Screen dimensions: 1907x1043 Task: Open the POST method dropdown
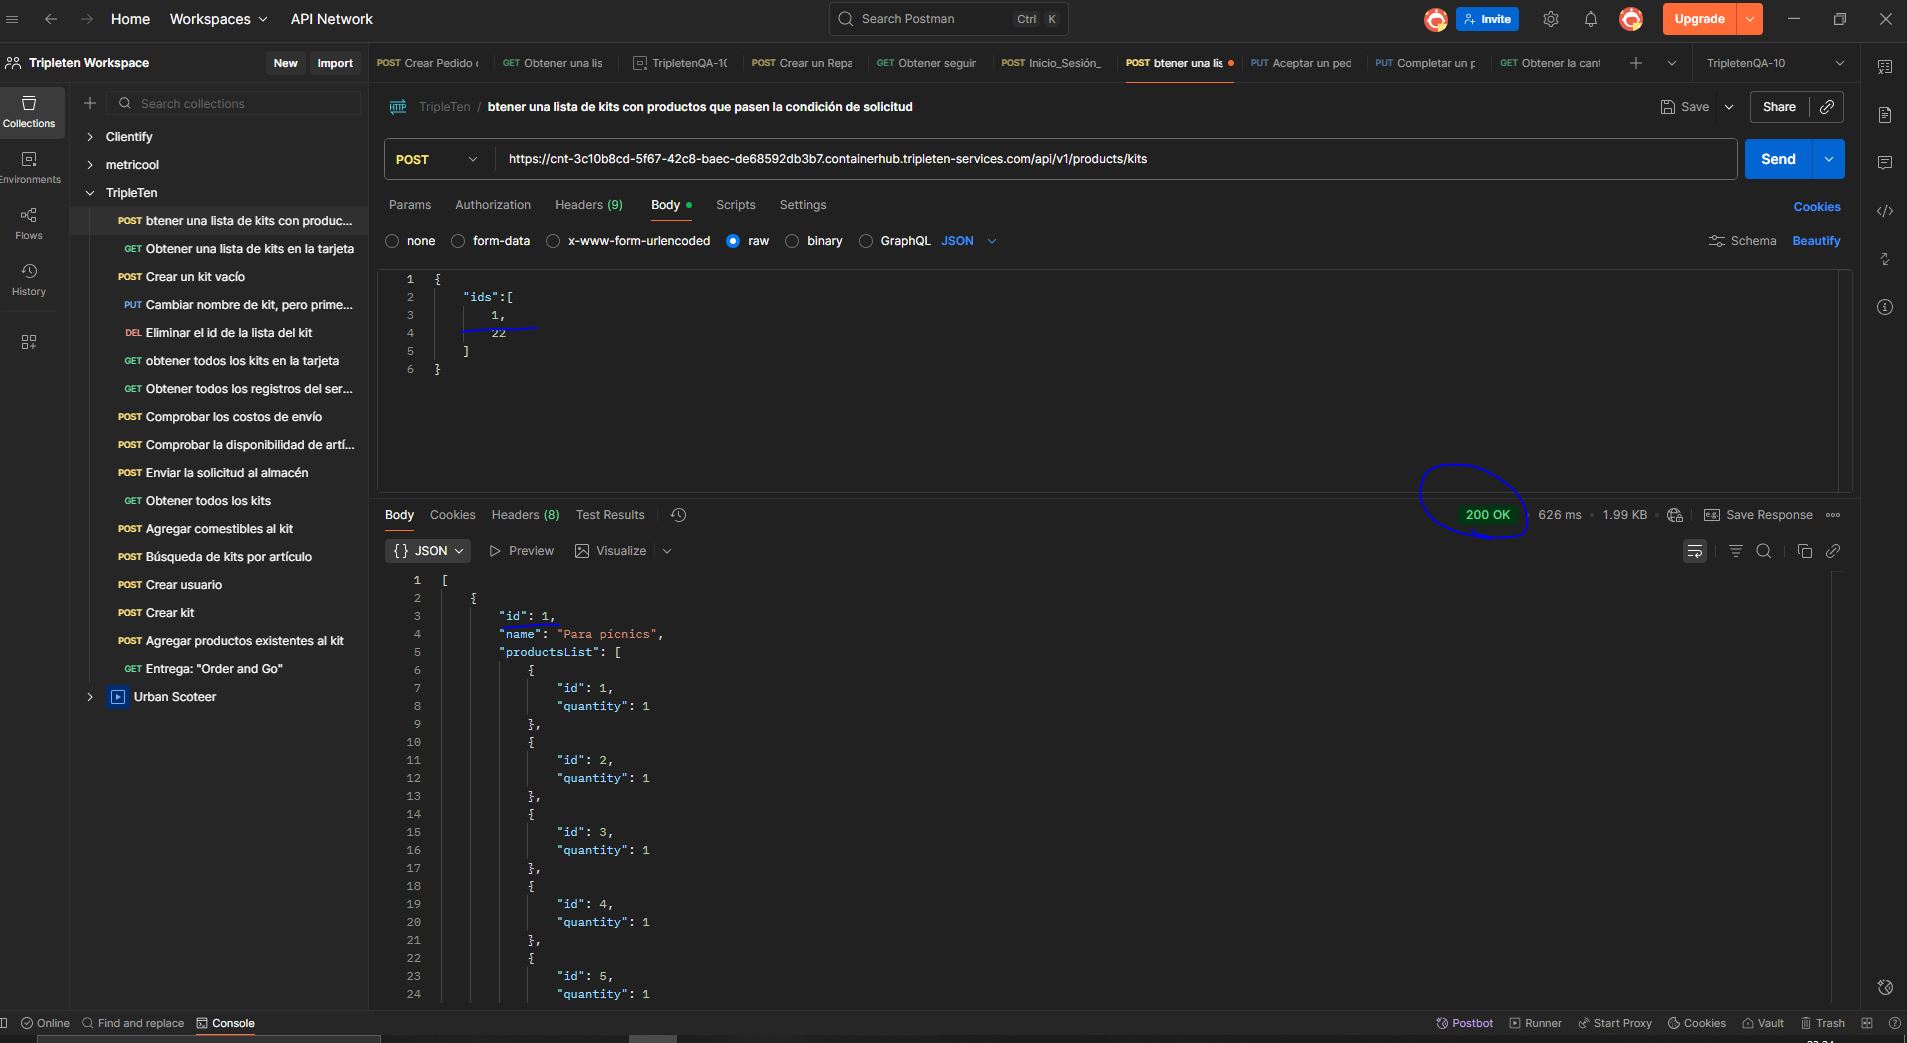click(x=437, y=159)
